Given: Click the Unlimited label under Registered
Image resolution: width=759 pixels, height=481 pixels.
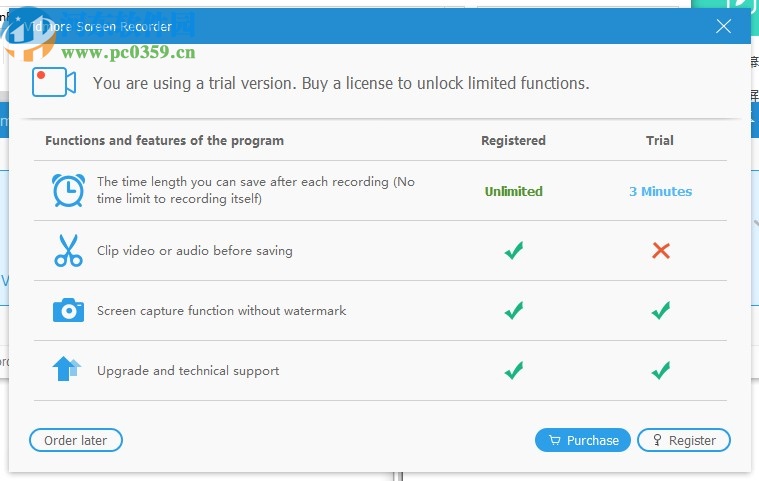Looking at the screenshot, I should pyautogui.click(x=514, y=191).
